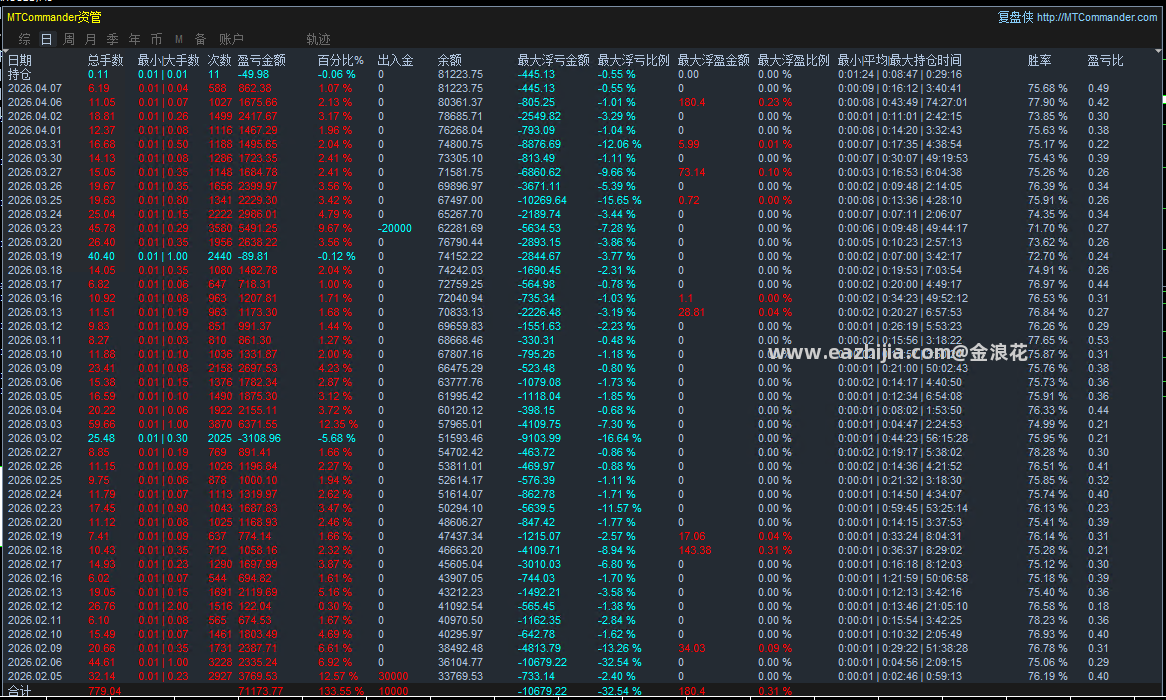Viewport: 1166px width, 700px height.
Task: Sort by the 盈亏比 column header
Action: coord(1106,60)
